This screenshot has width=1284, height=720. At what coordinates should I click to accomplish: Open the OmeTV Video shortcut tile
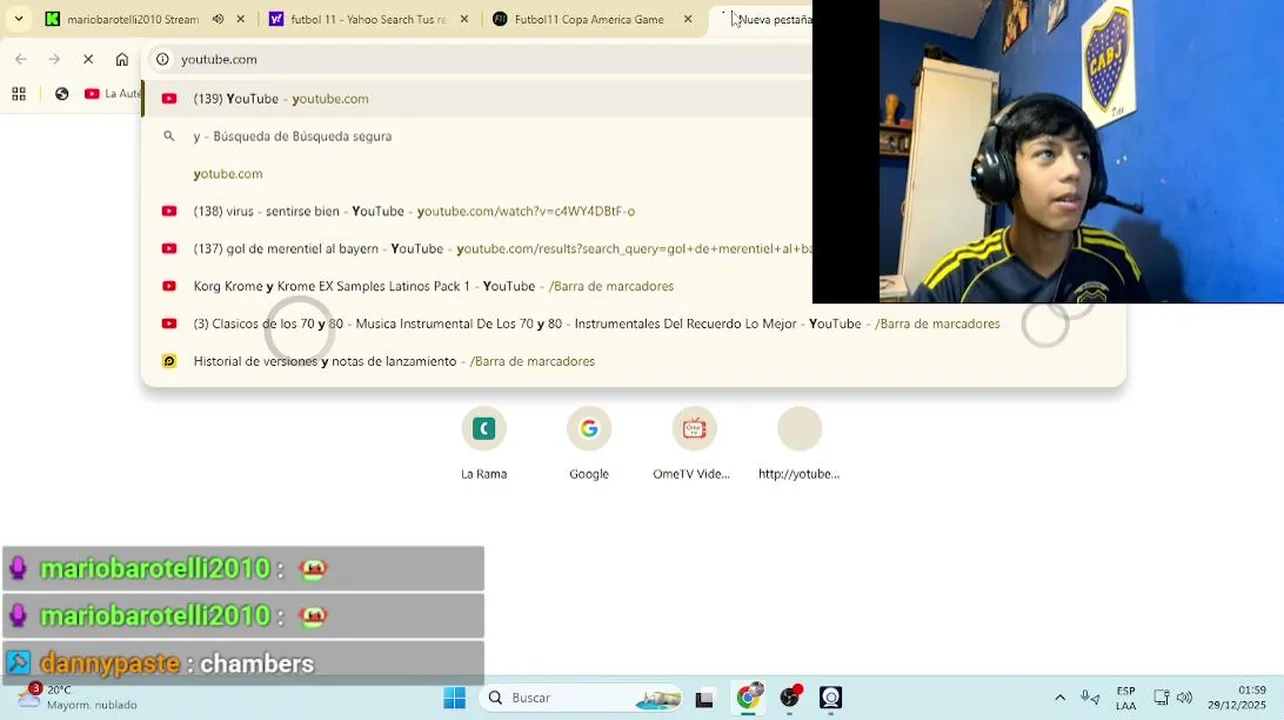693,444
